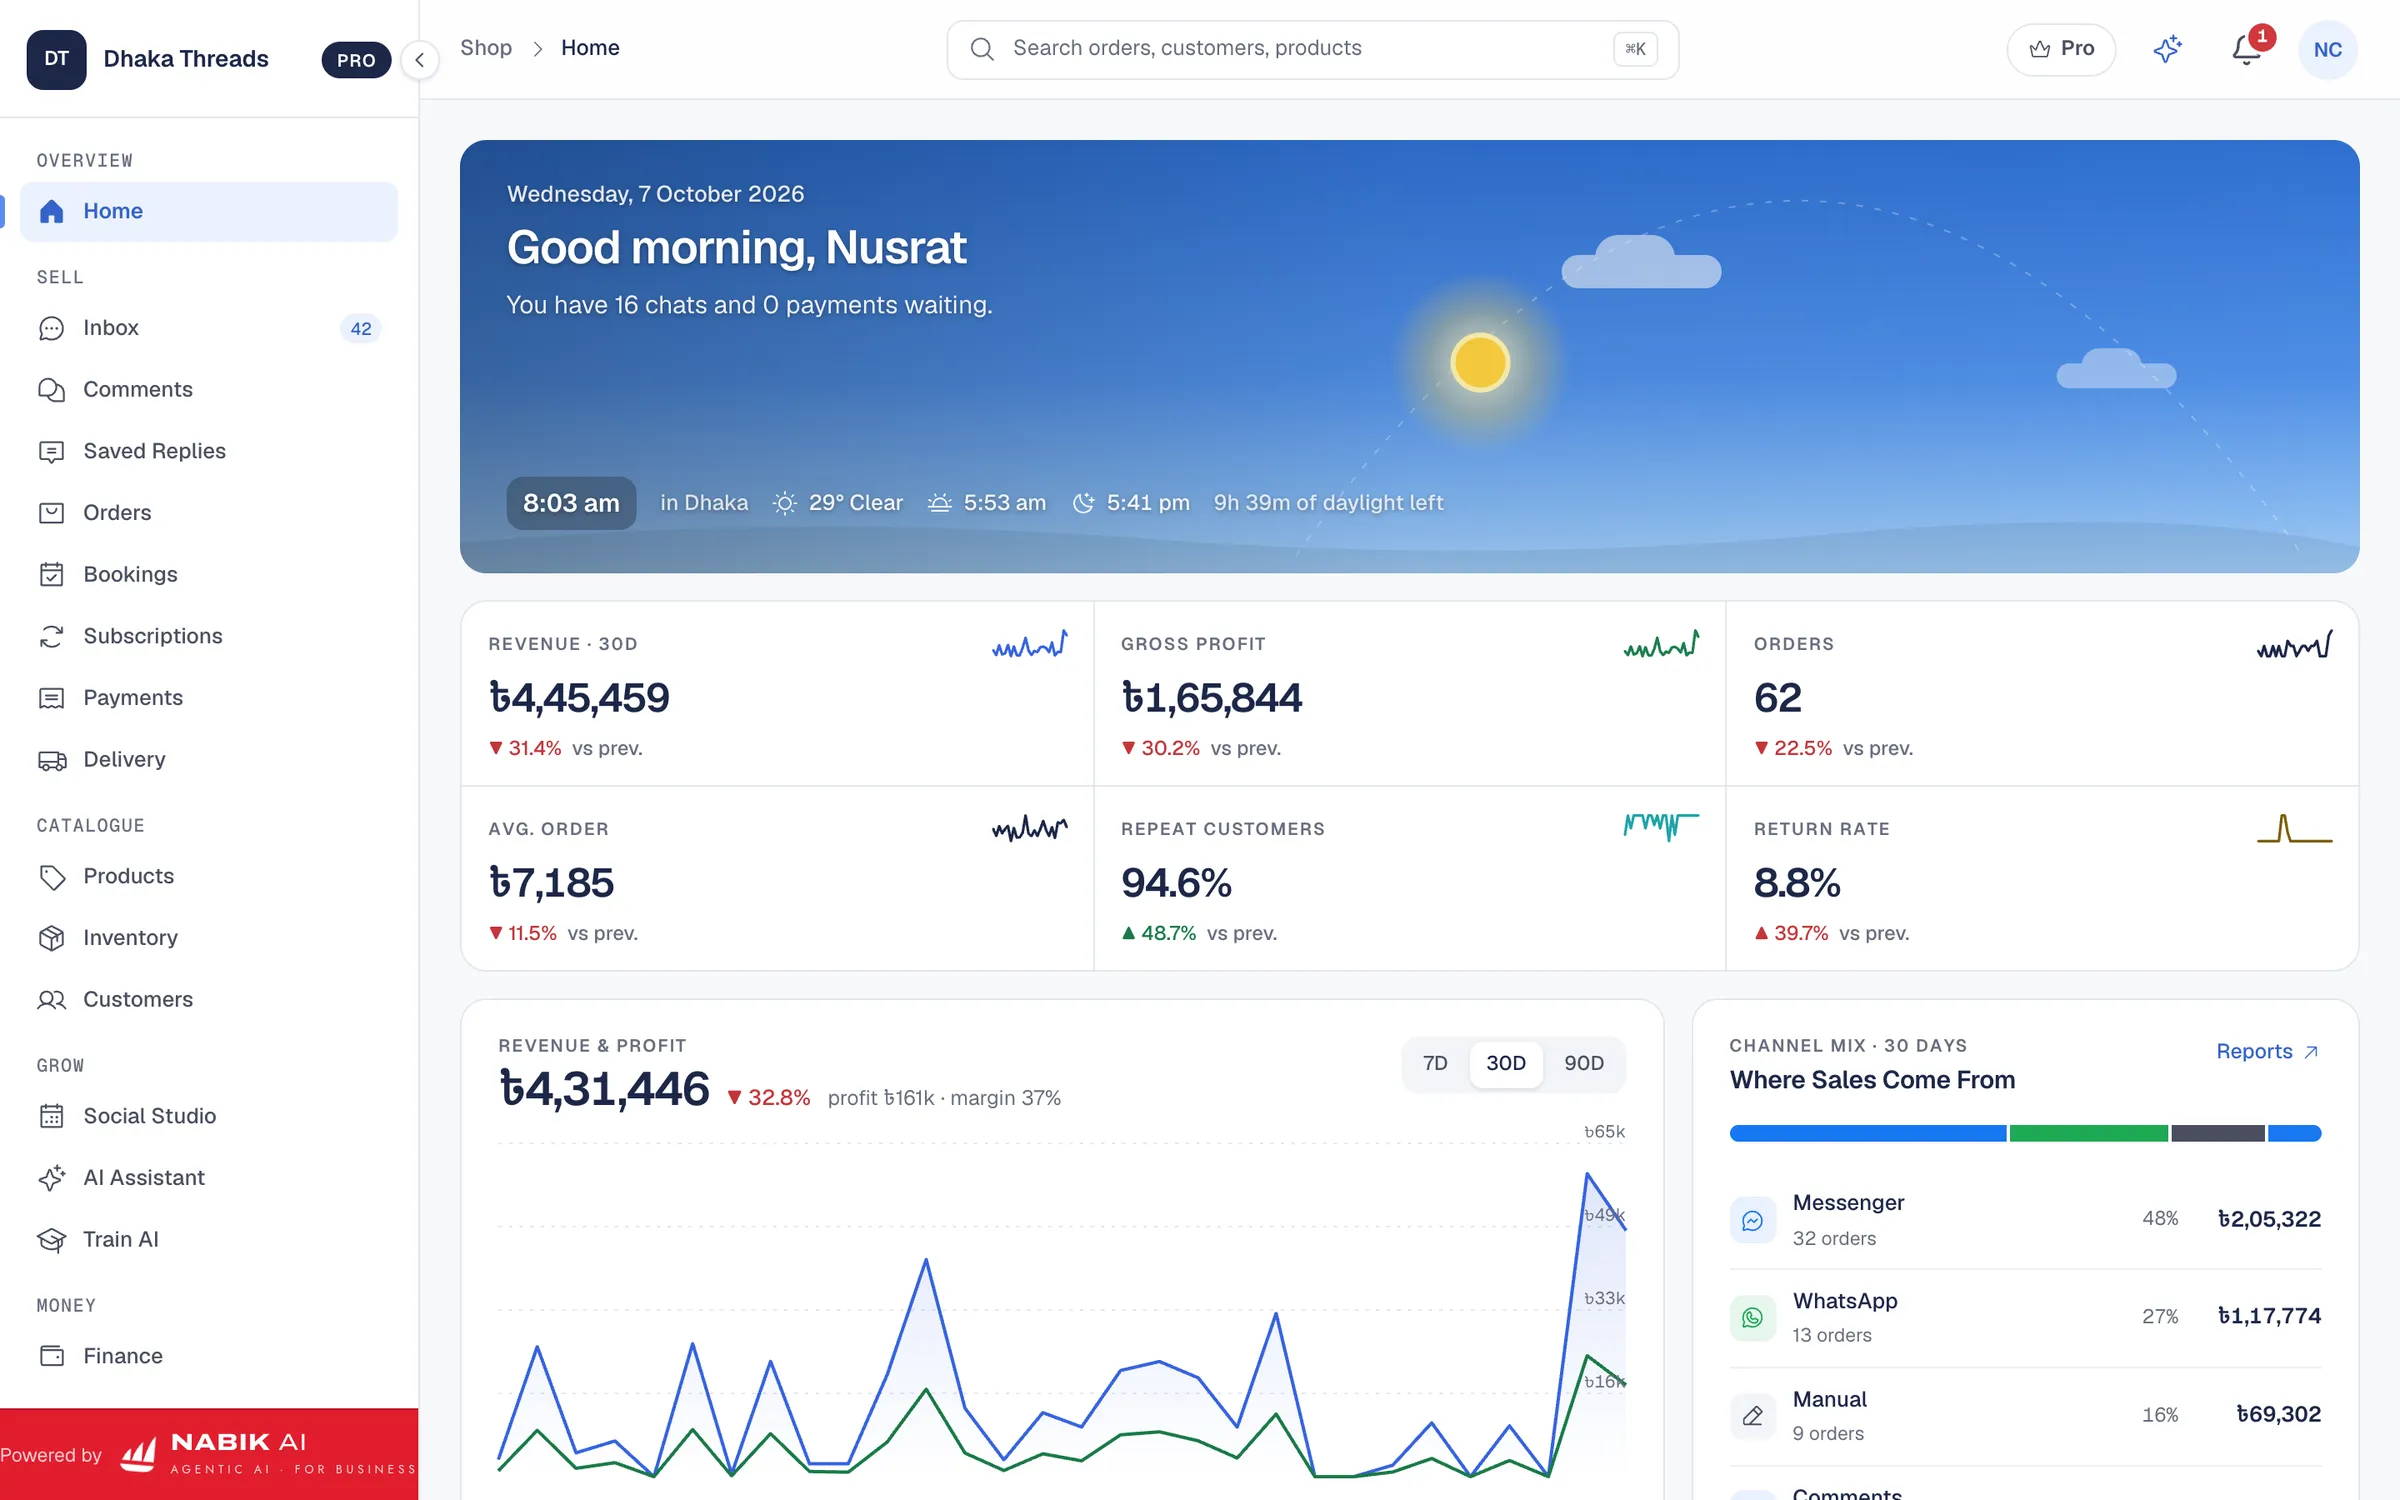Collapse the sidebar with chevron button

420,60
